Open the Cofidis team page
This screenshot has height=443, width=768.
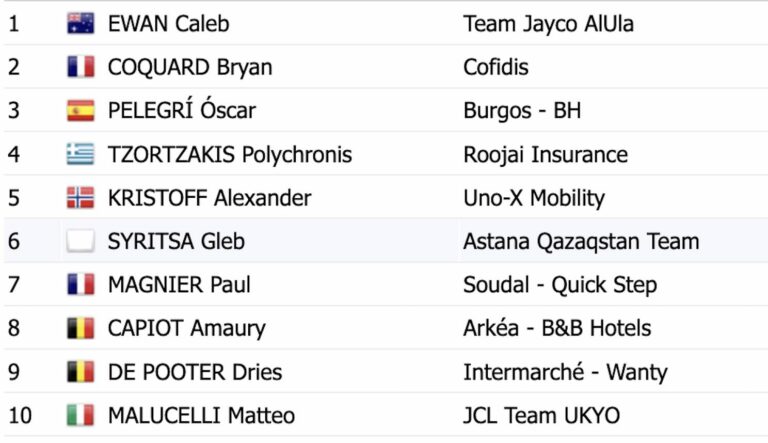pos(496,67)
